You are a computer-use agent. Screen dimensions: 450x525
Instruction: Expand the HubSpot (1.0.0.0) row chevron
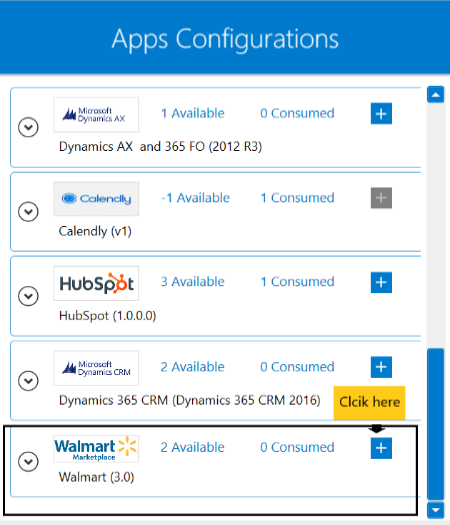pyautogui.click(x=28, y=296)
